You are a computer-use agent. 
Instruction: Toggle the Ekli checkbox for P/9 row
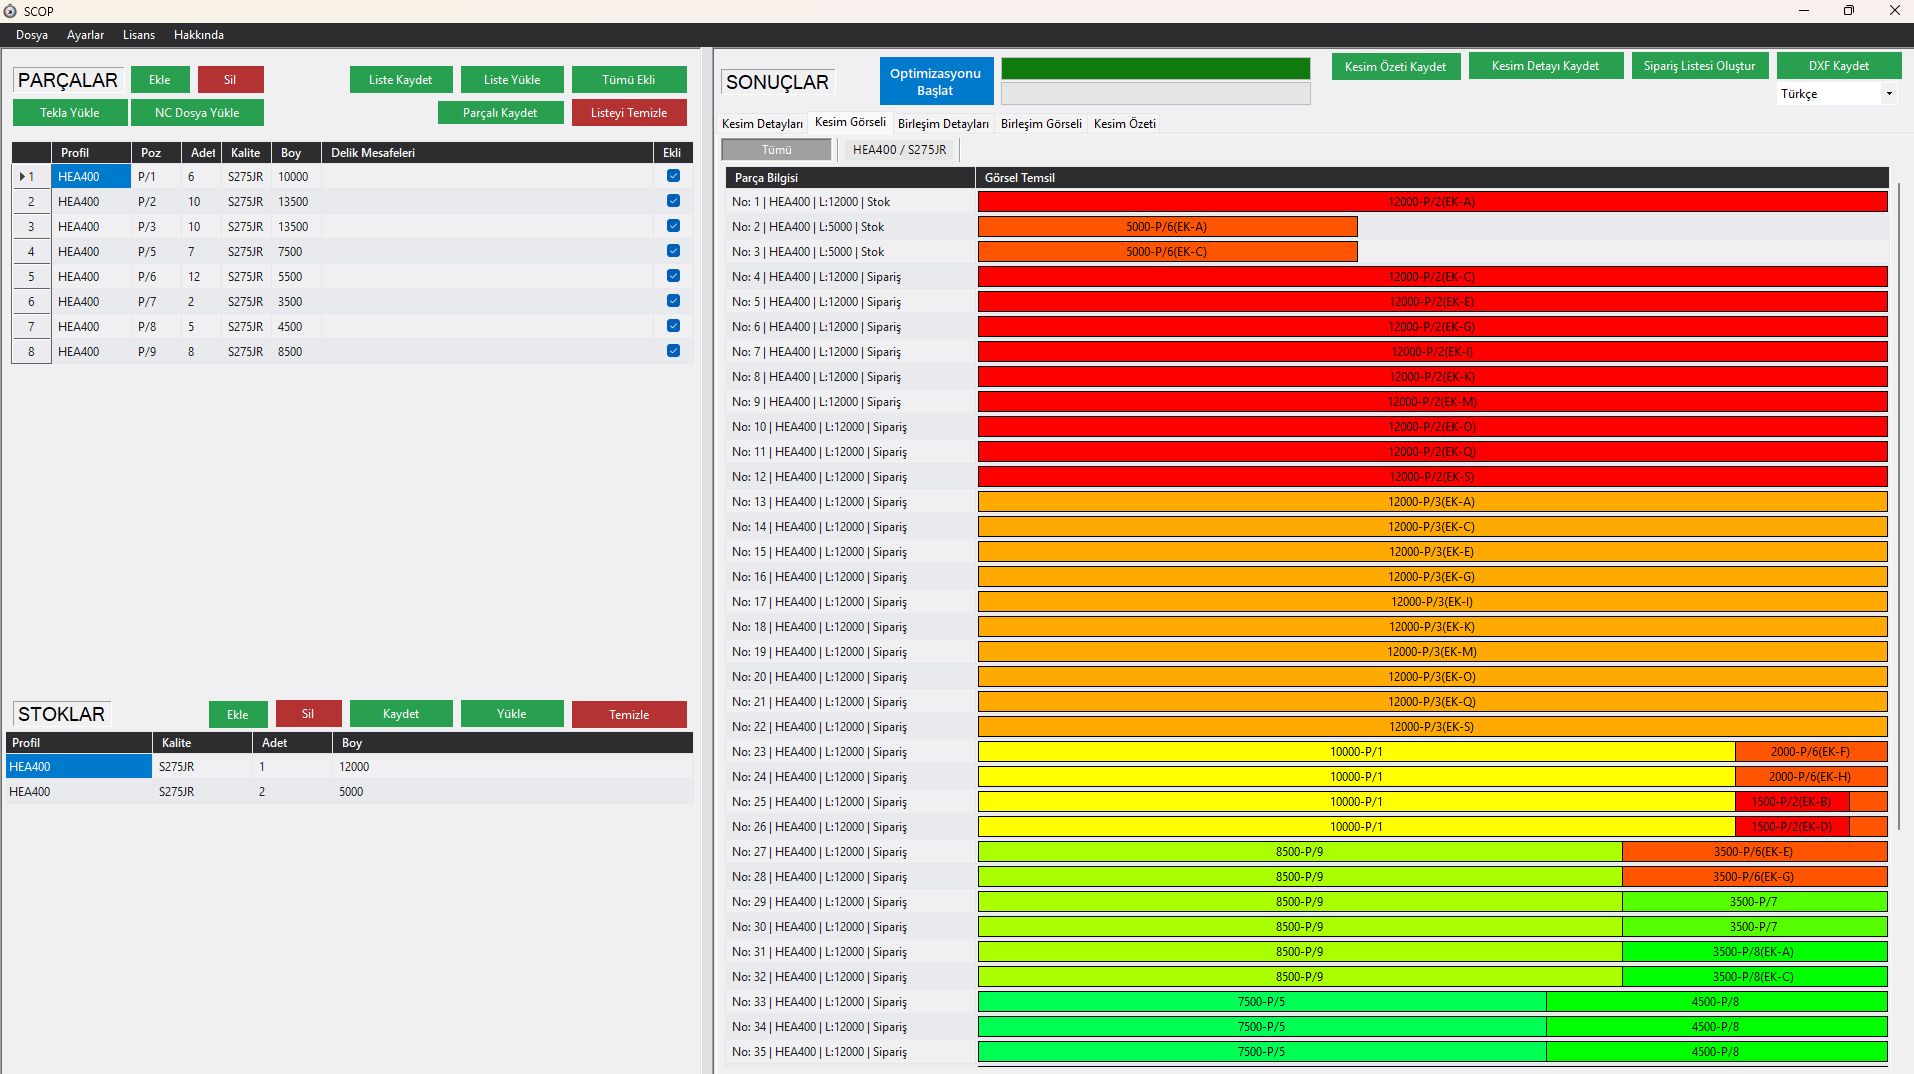[673, 351]
